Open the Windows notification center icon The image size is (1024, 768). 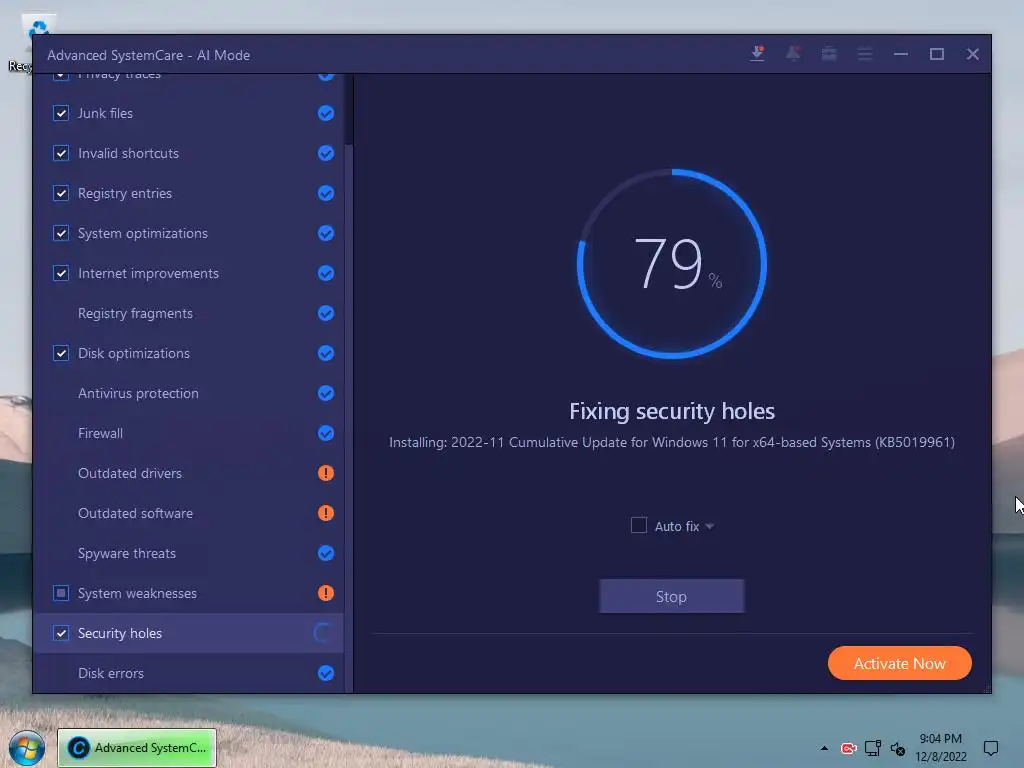tap(991, 748)
